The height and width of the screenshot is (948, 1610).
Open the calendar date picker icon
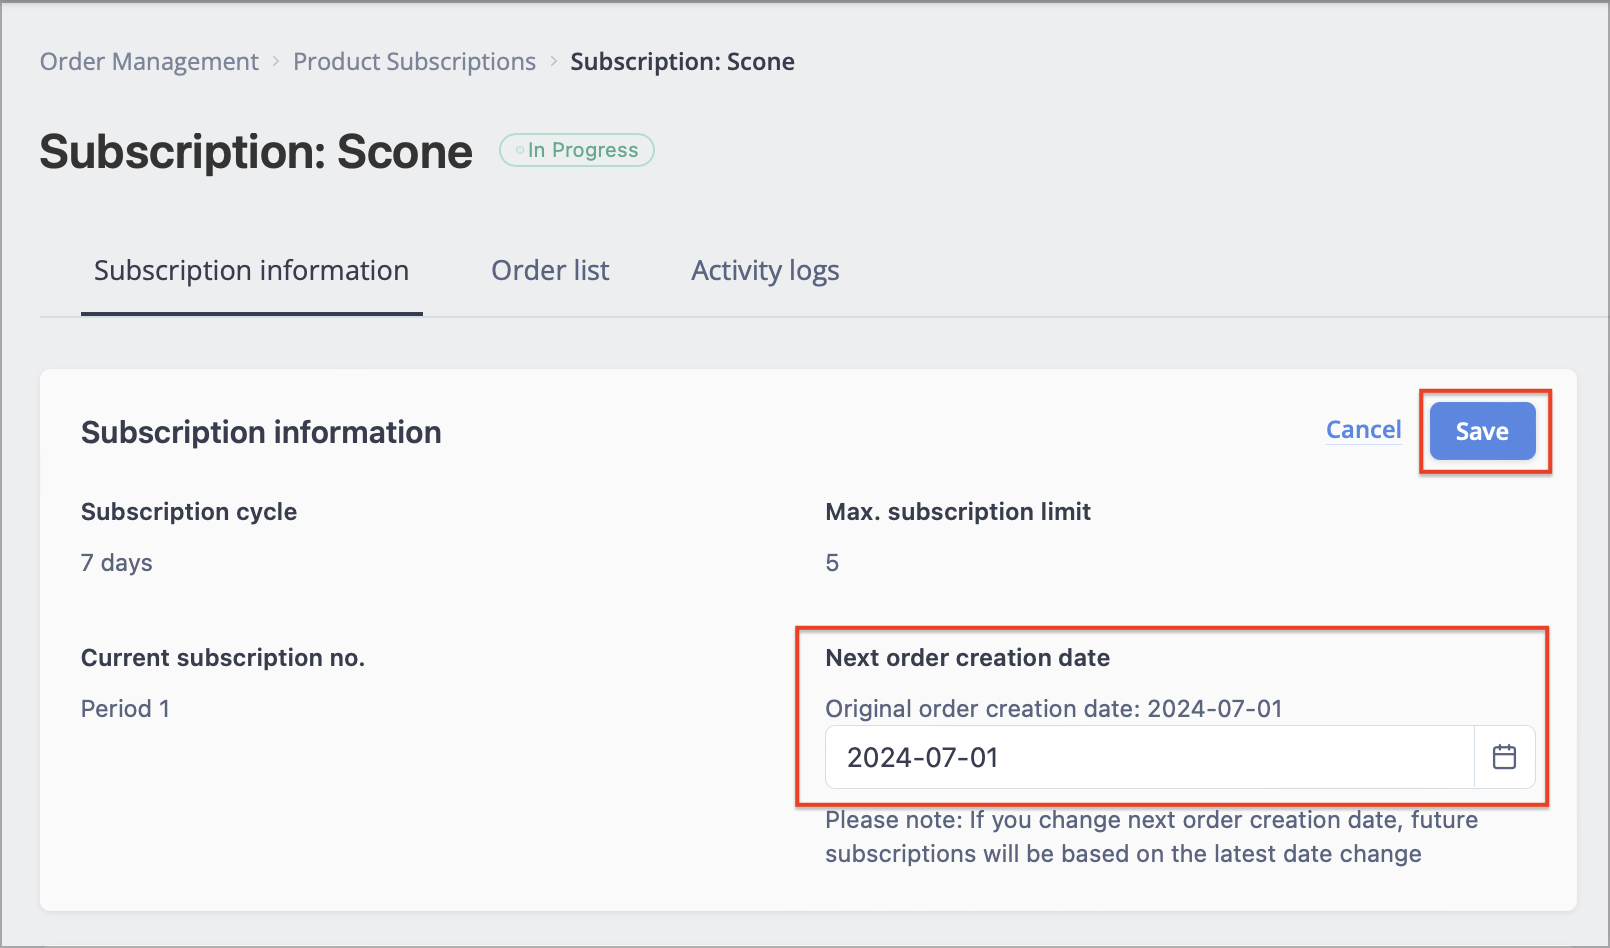point(1504,757)
